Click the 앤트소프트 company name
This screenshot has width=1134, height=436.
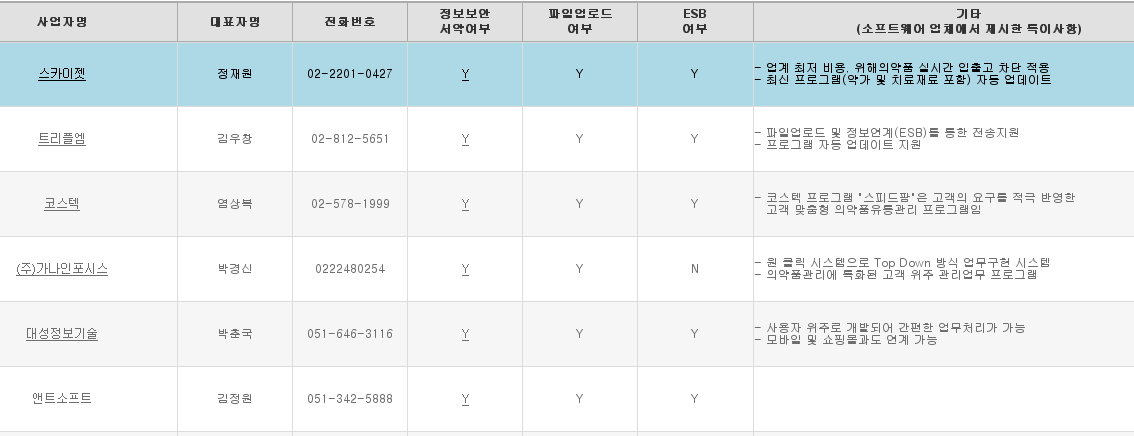pos(62,399)
